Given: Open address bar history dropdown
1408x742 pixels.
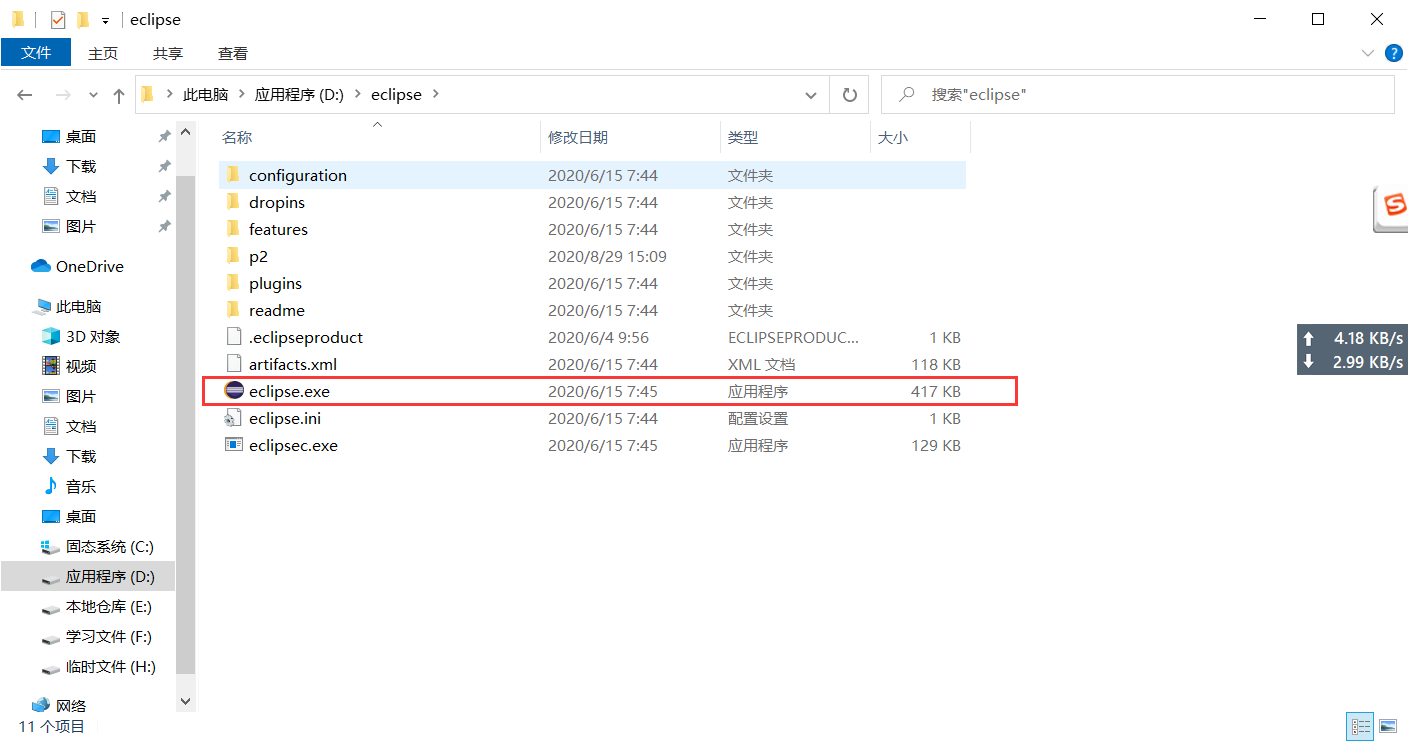Looking at the screenshot, I should point(811,95).
